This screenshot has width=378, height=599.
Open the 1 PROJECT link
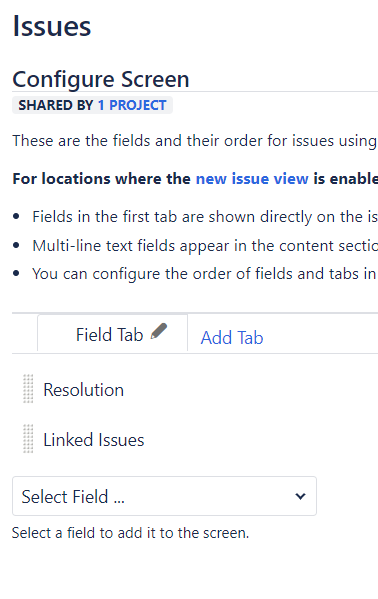tap(132, 105)
